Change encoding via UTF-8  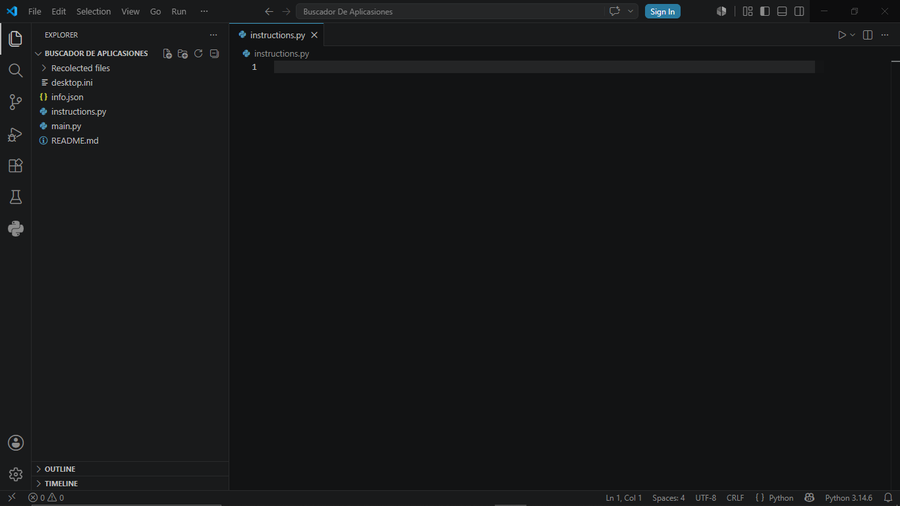(x=705, y=497)
